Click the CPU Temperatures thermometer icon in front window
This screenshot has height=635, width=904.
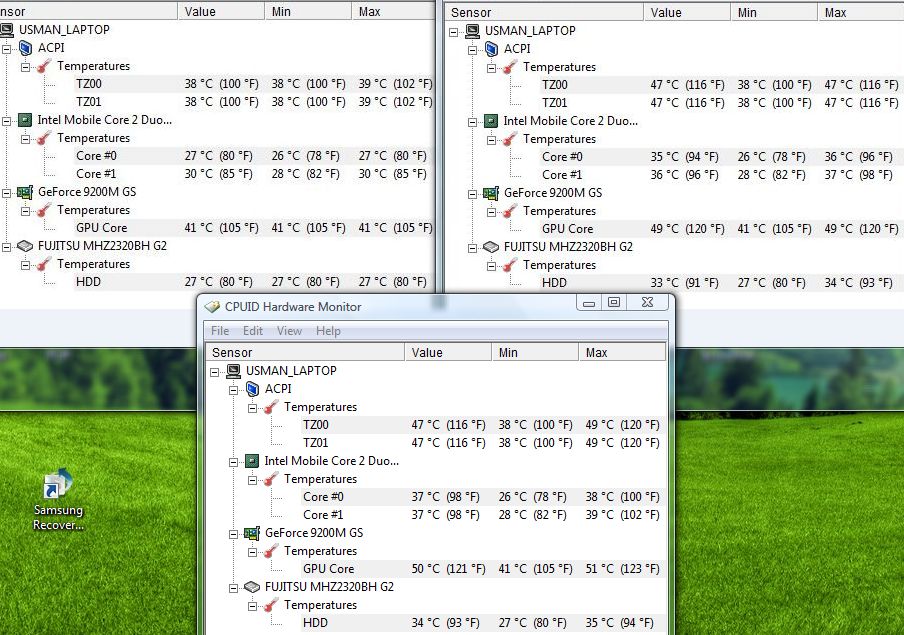(x=271, y=479)
